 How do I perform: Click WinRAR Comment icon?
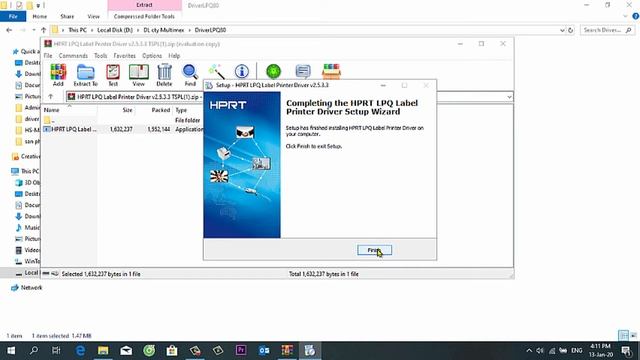click(x=303, y=71)
